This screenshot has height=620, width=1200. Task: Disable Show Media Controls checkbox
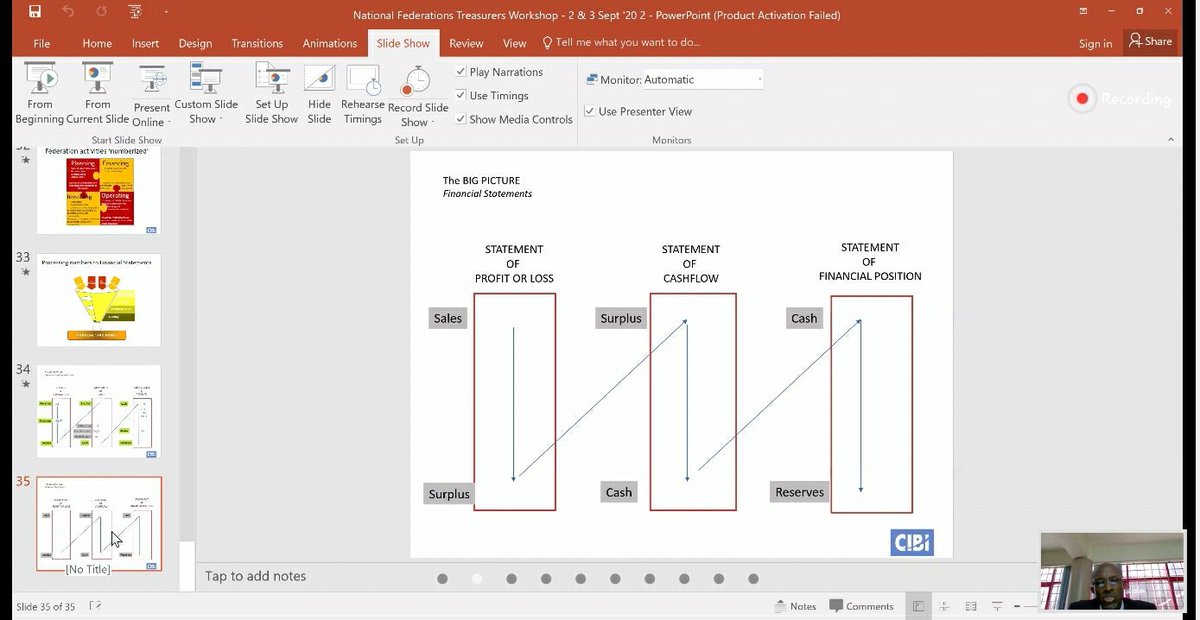pos(460,119)
